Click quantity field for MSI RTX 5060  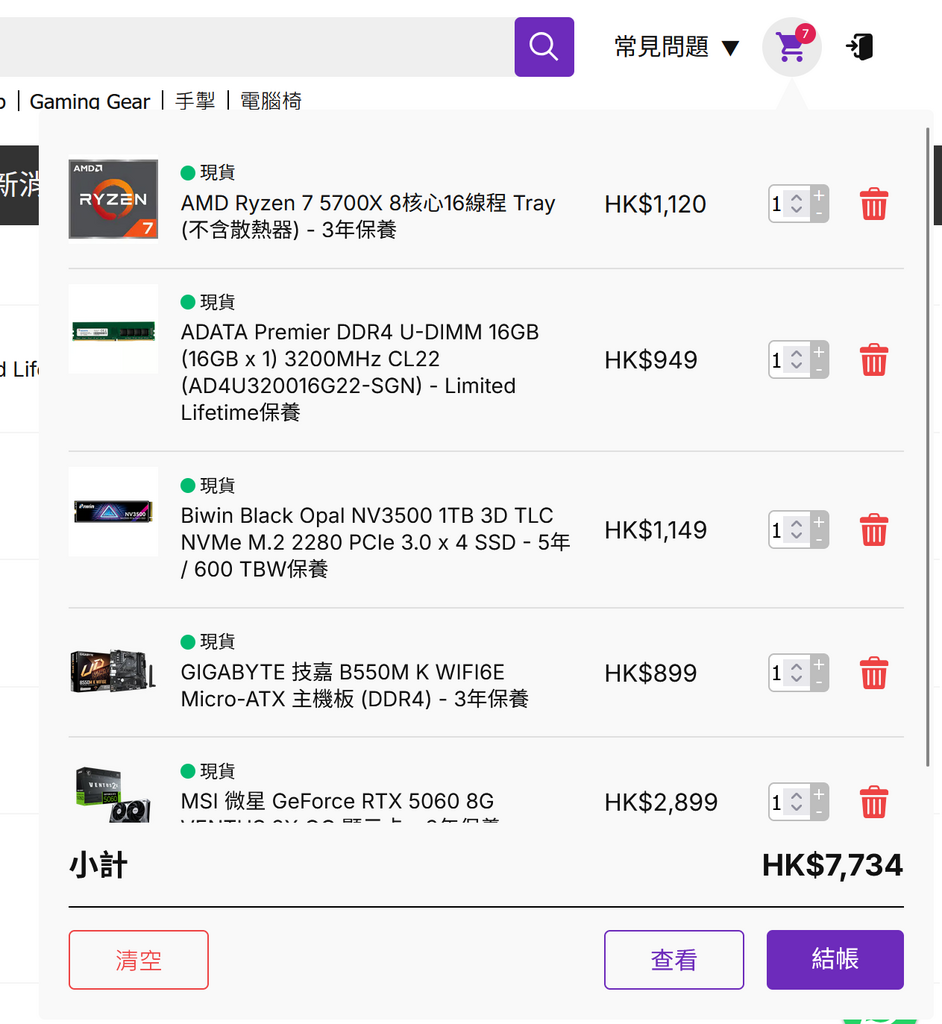(789, 802)
